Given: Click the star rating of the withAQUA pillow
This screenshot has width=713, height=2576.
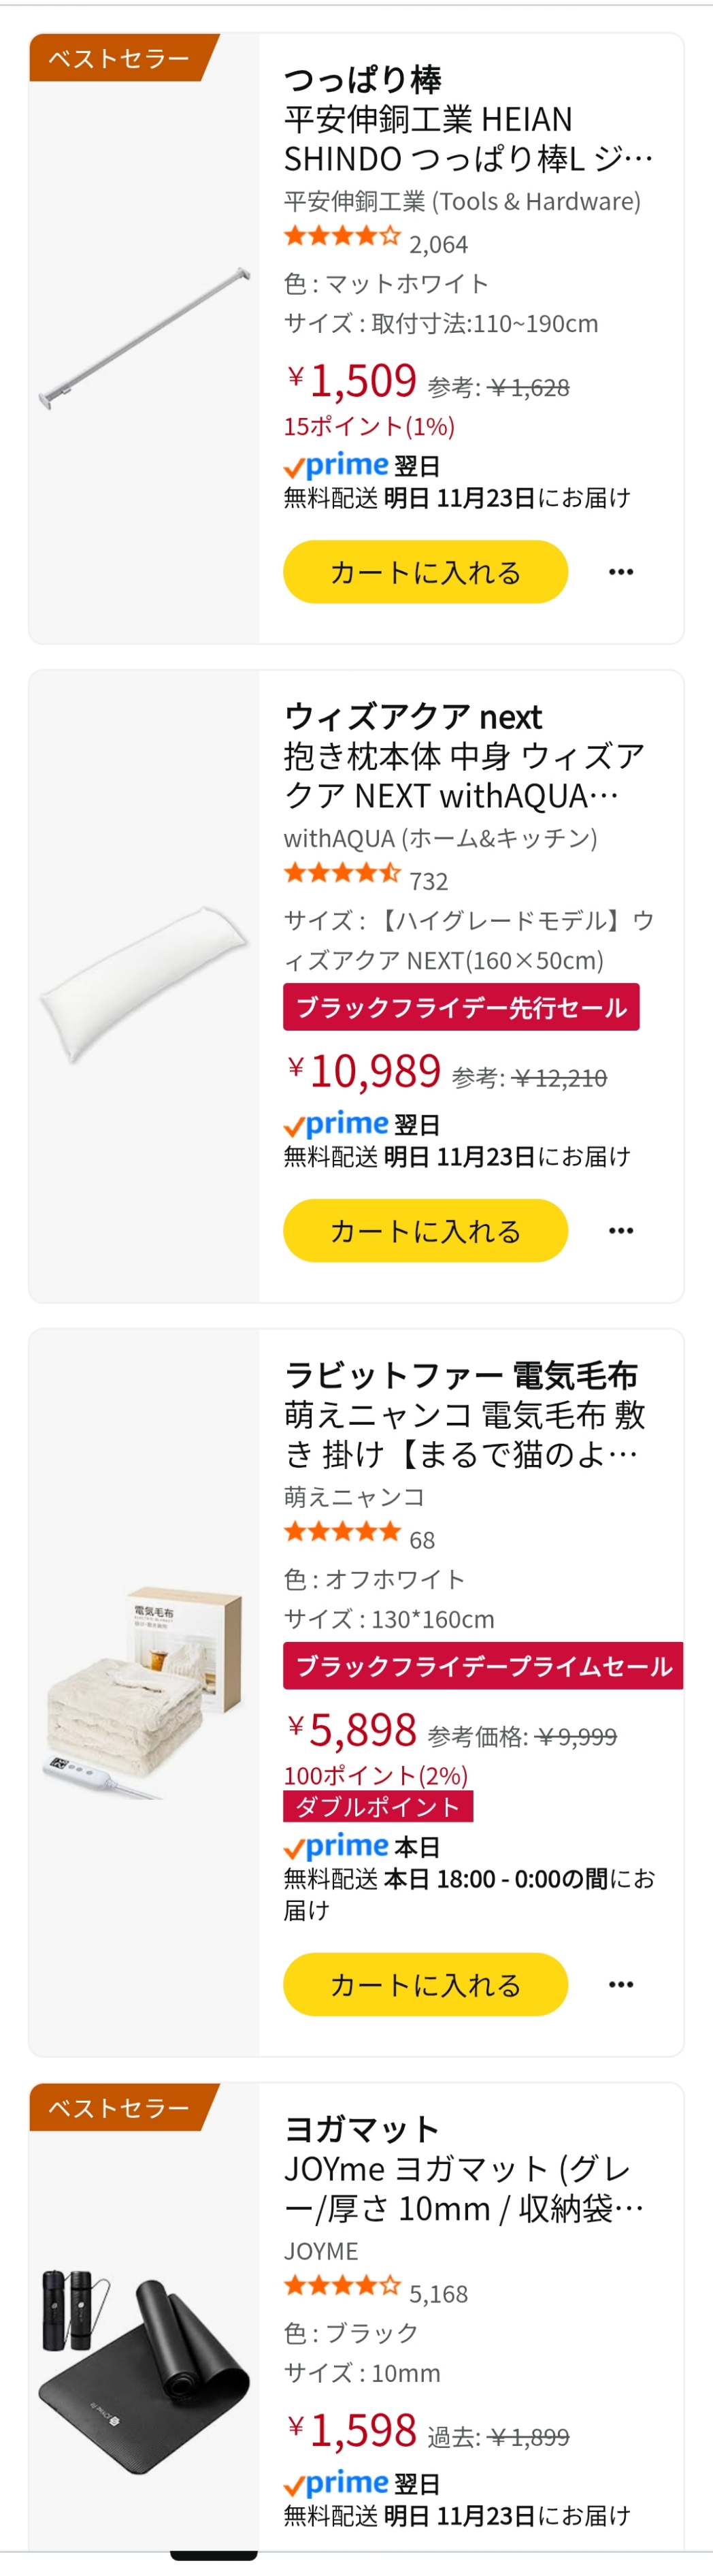Looking at the screenshot, I should coord(342,874).
